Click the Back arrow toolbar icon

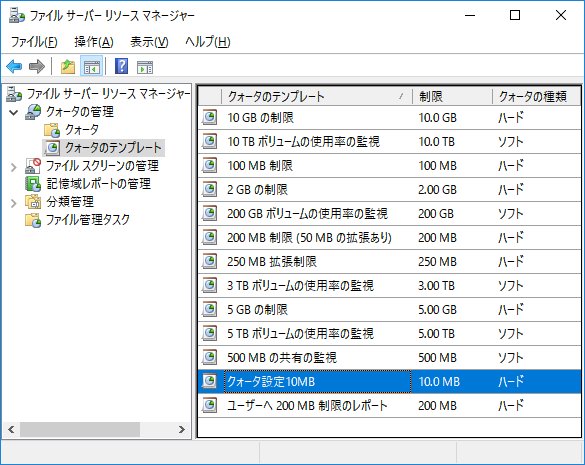(x=15, y=67)
